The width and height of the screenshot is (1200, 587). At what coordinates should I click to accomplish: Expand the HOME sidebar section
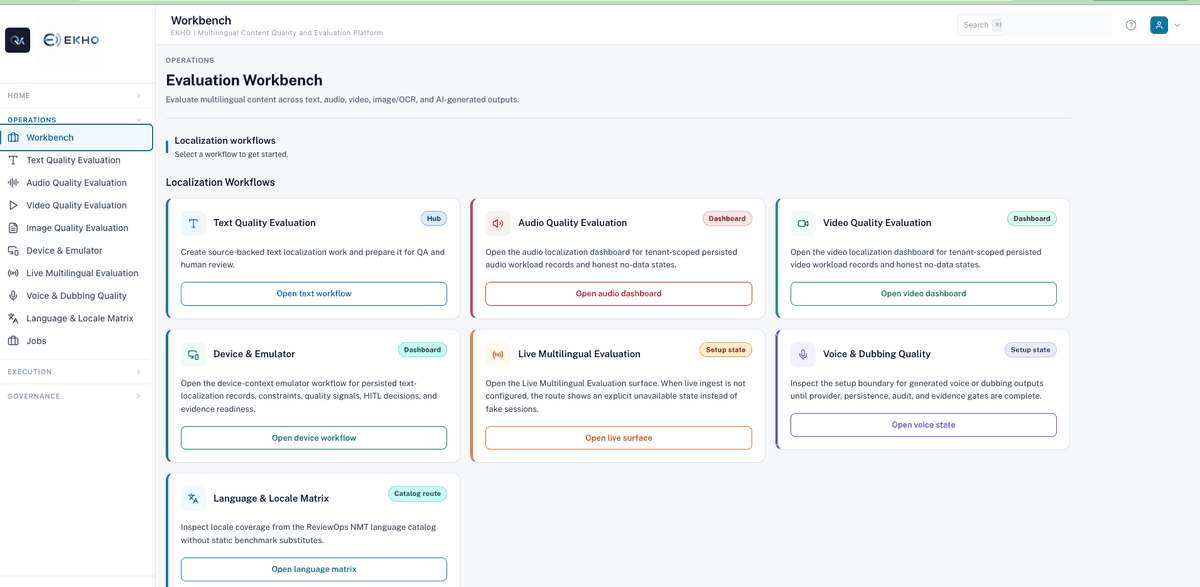[x=77, y=96]
